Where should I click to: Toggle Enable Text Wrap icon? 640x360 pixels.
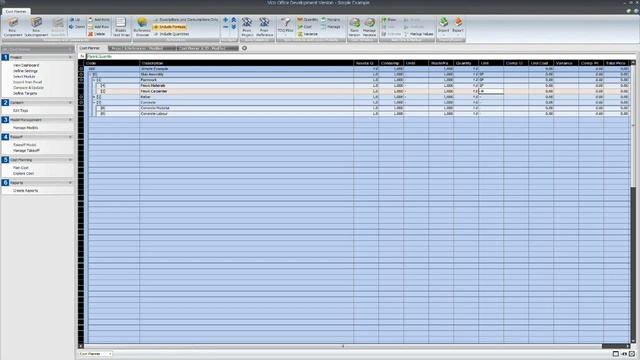click(121, 27)
